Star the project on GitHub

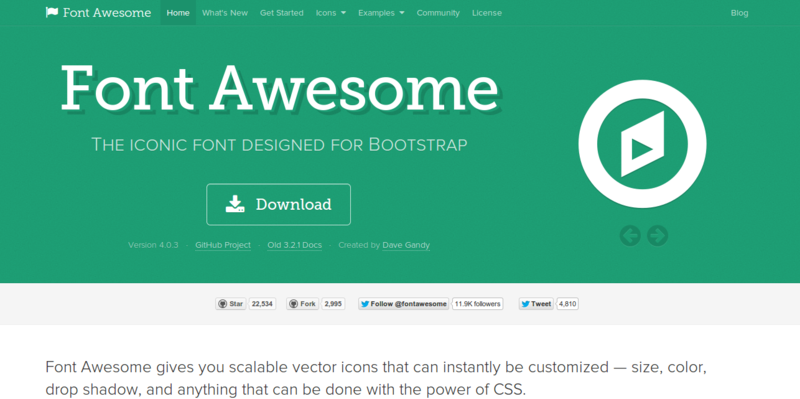point(231,304)
